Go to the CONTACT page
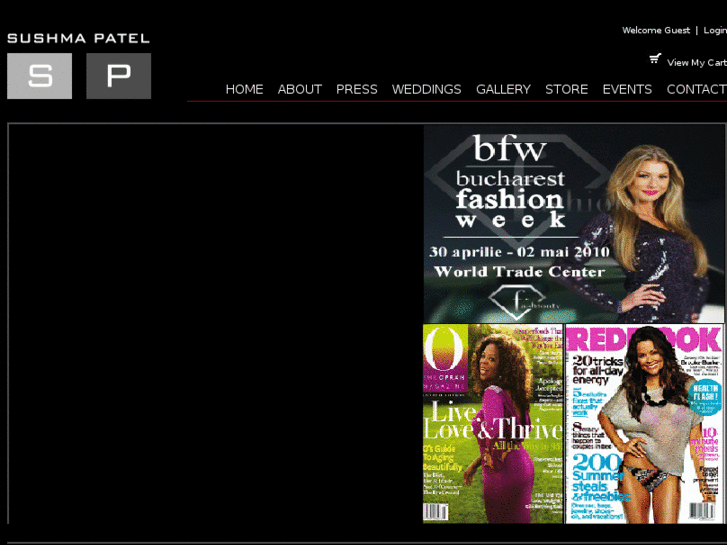This screenshot has width=727, height=545. [696, 89]
